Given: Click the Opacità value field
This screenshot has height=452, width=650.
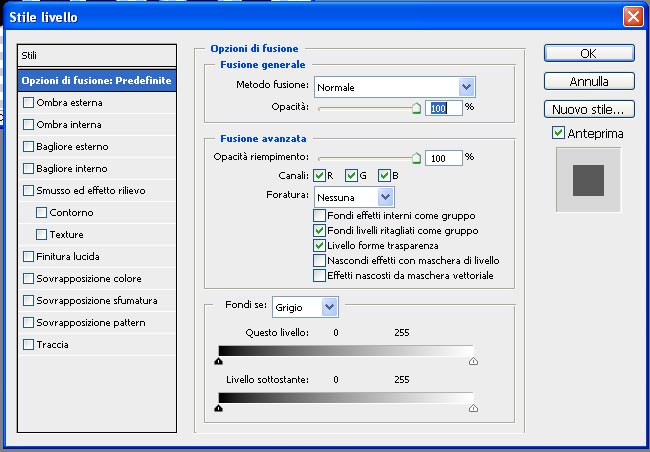Looking at the screenshot, I should click(444, 108).
